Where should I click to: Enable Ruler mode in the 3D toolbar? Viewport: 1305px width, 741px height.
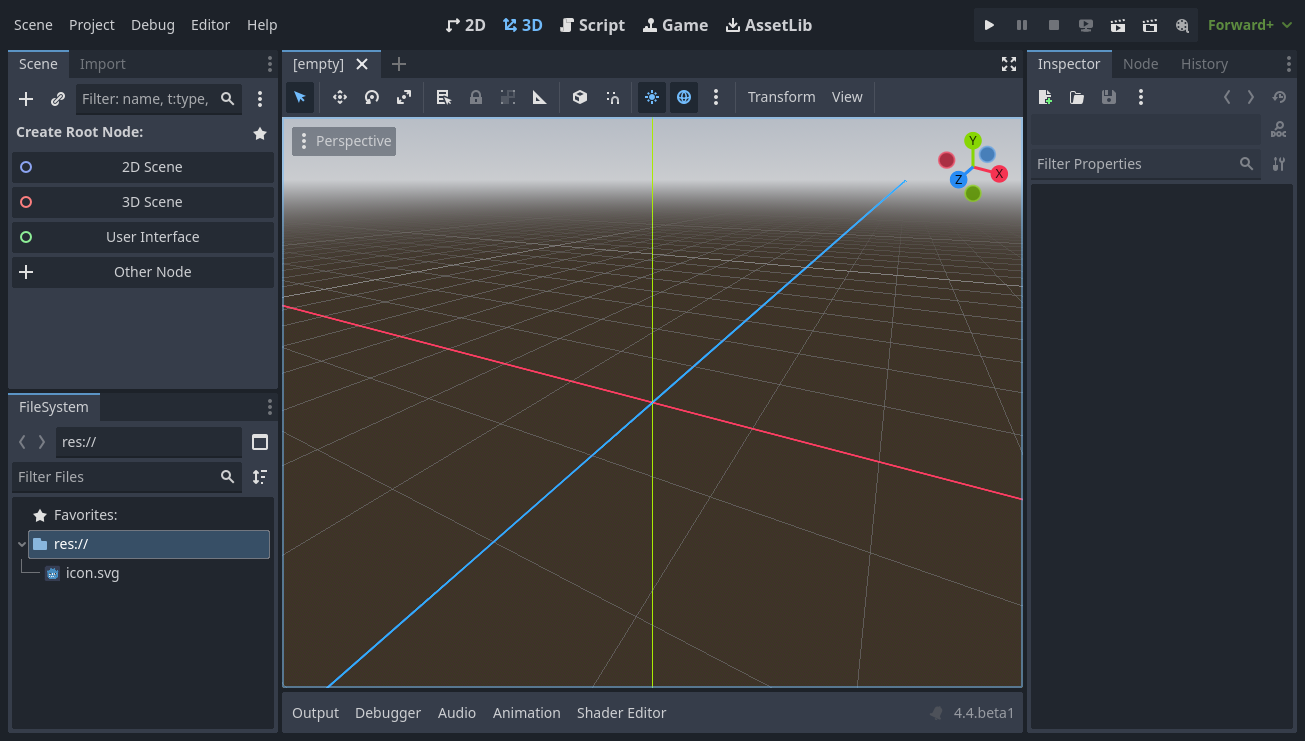pyautogui.click(x=539, y=97)
